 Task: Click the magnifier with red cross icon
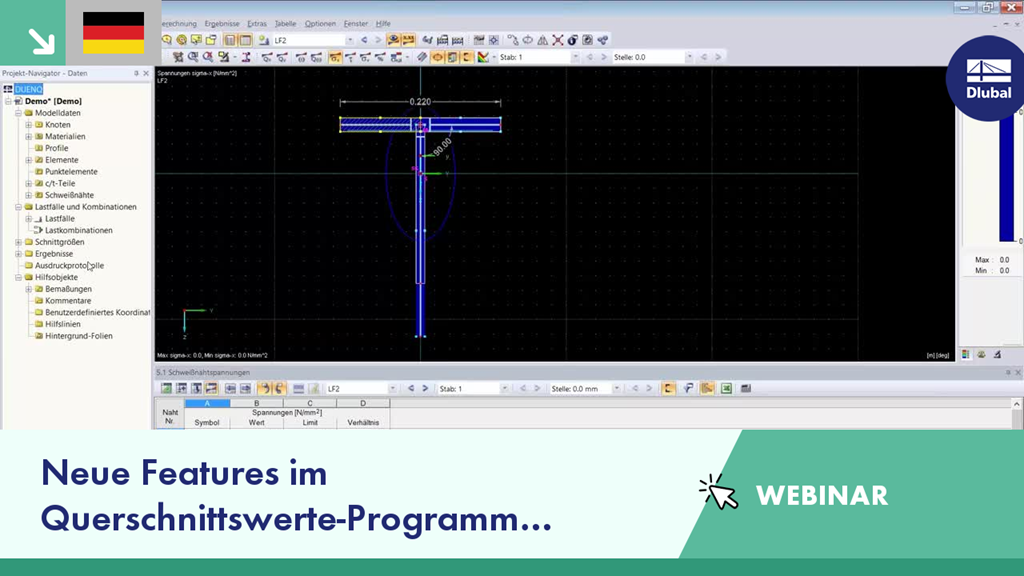208,57
